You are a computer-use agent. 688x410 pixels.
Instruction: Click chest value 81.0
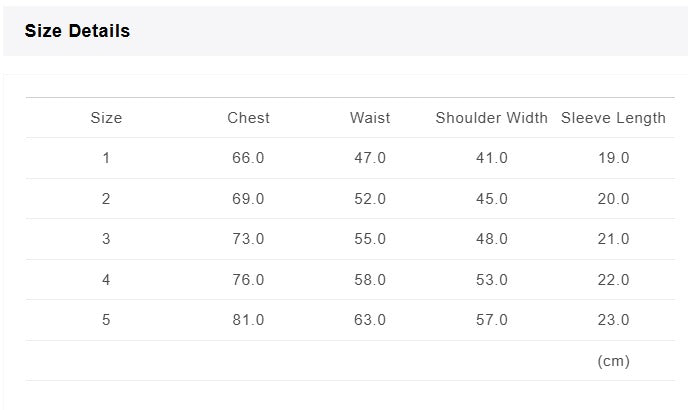point(248,320)
